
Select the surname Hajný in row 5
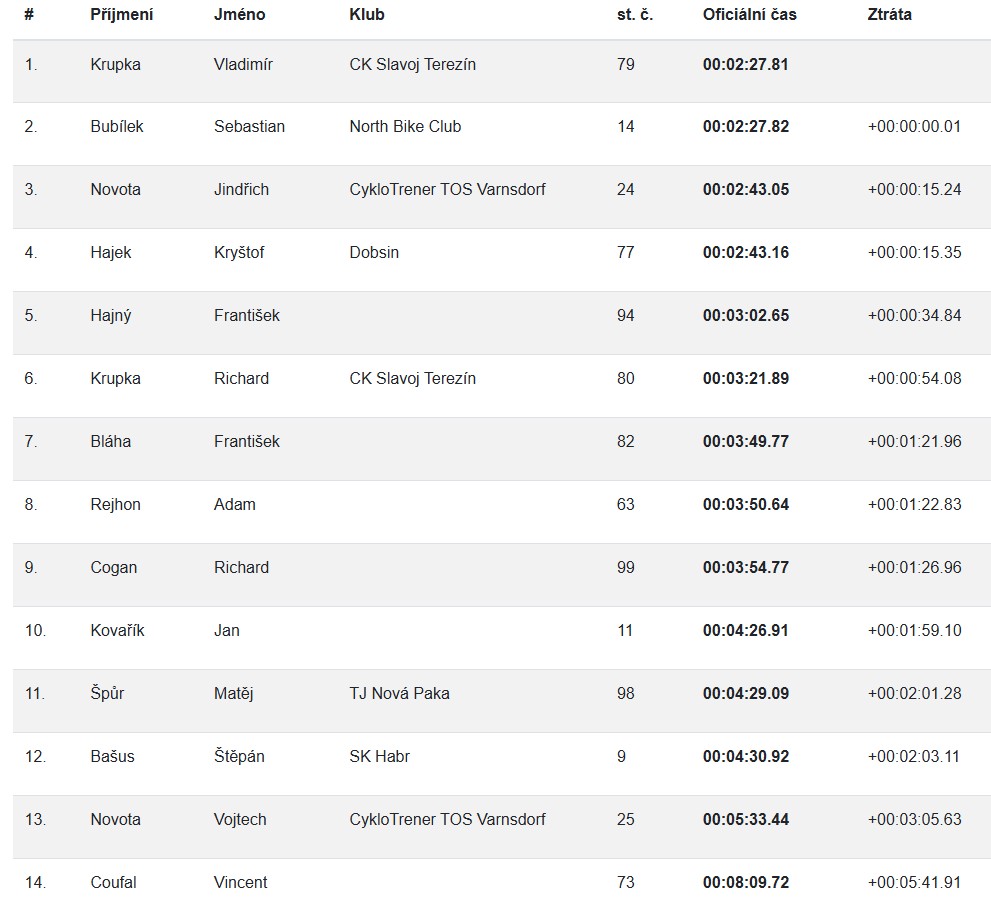point(110,316)
